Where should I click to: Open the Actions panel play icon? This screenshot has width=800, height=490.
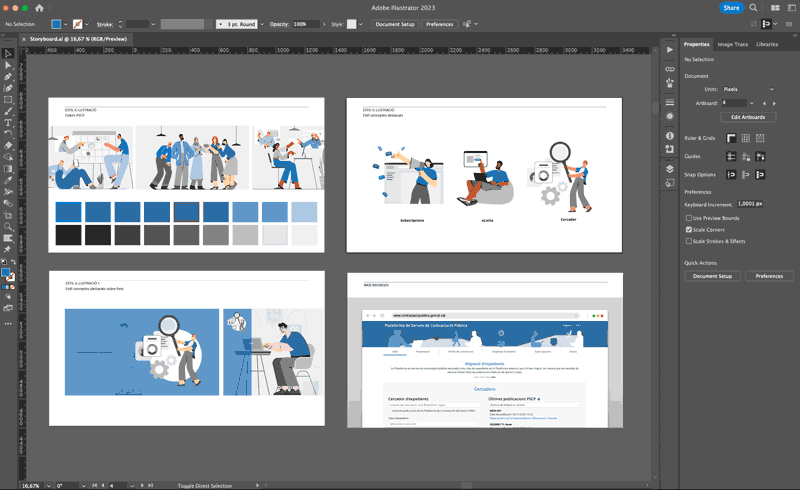(669, 50)
